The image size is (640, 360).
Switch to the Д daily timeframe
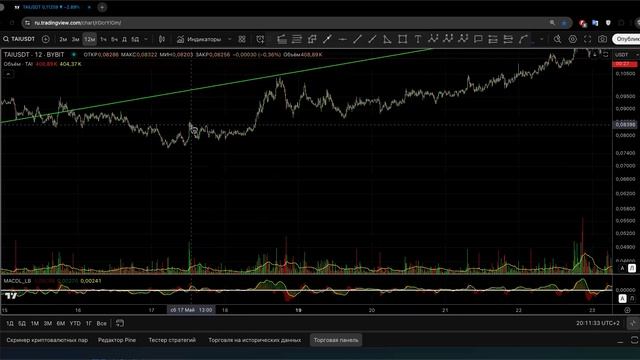124,39
